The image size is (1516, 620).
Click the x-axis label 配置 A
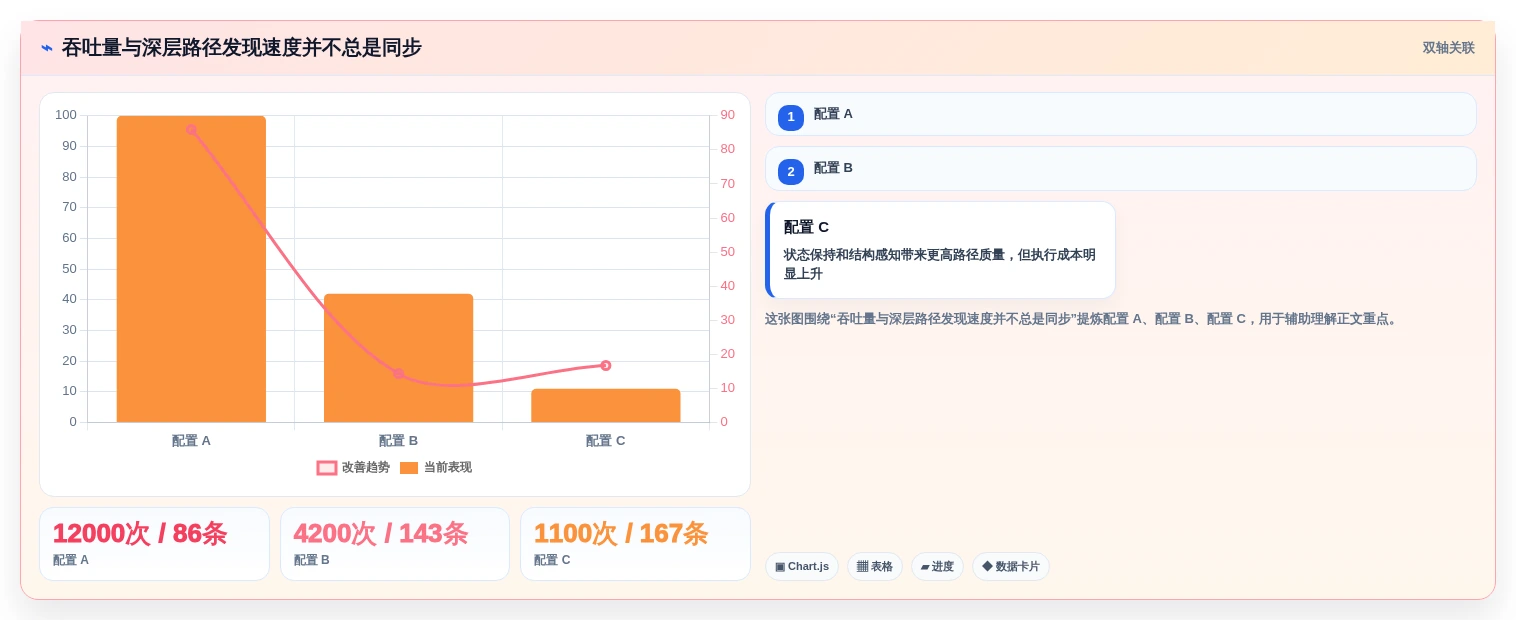point(191,441)
